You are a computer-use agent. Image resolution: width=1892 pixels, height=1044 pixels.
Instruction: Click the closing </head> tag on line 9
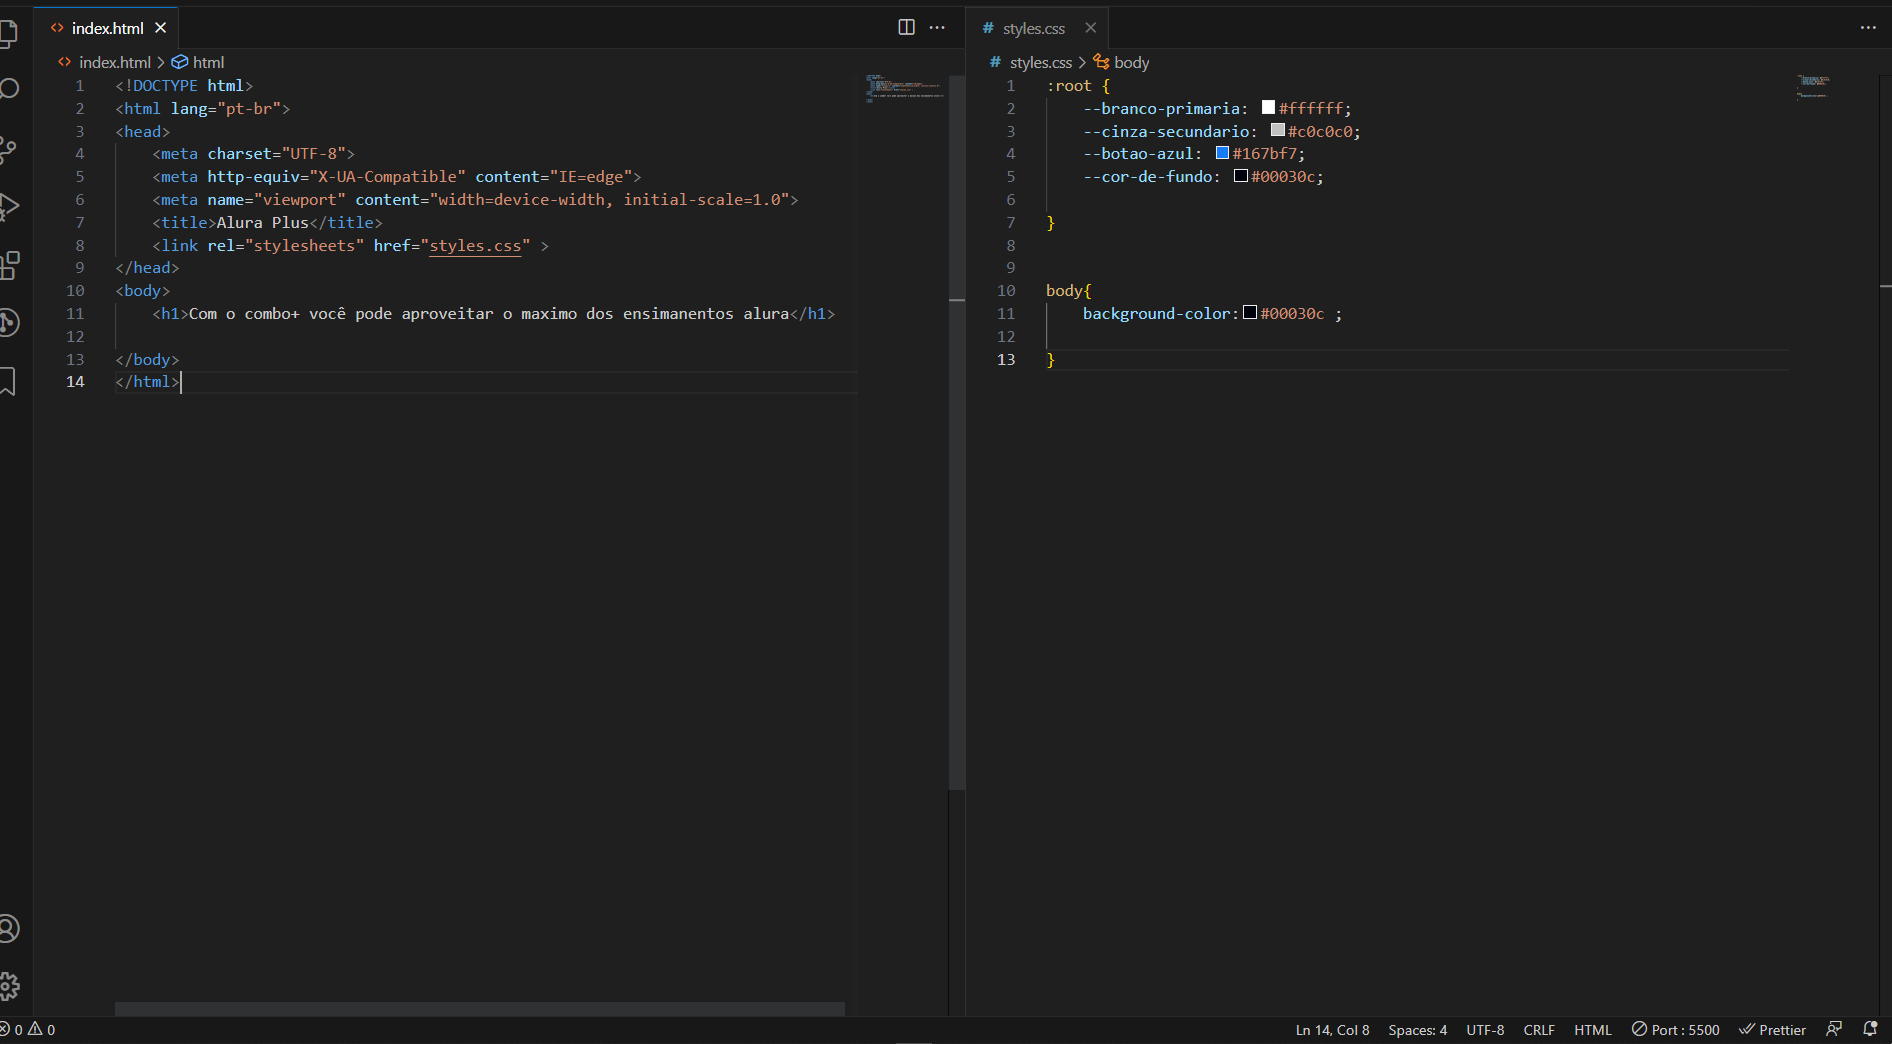147,268
